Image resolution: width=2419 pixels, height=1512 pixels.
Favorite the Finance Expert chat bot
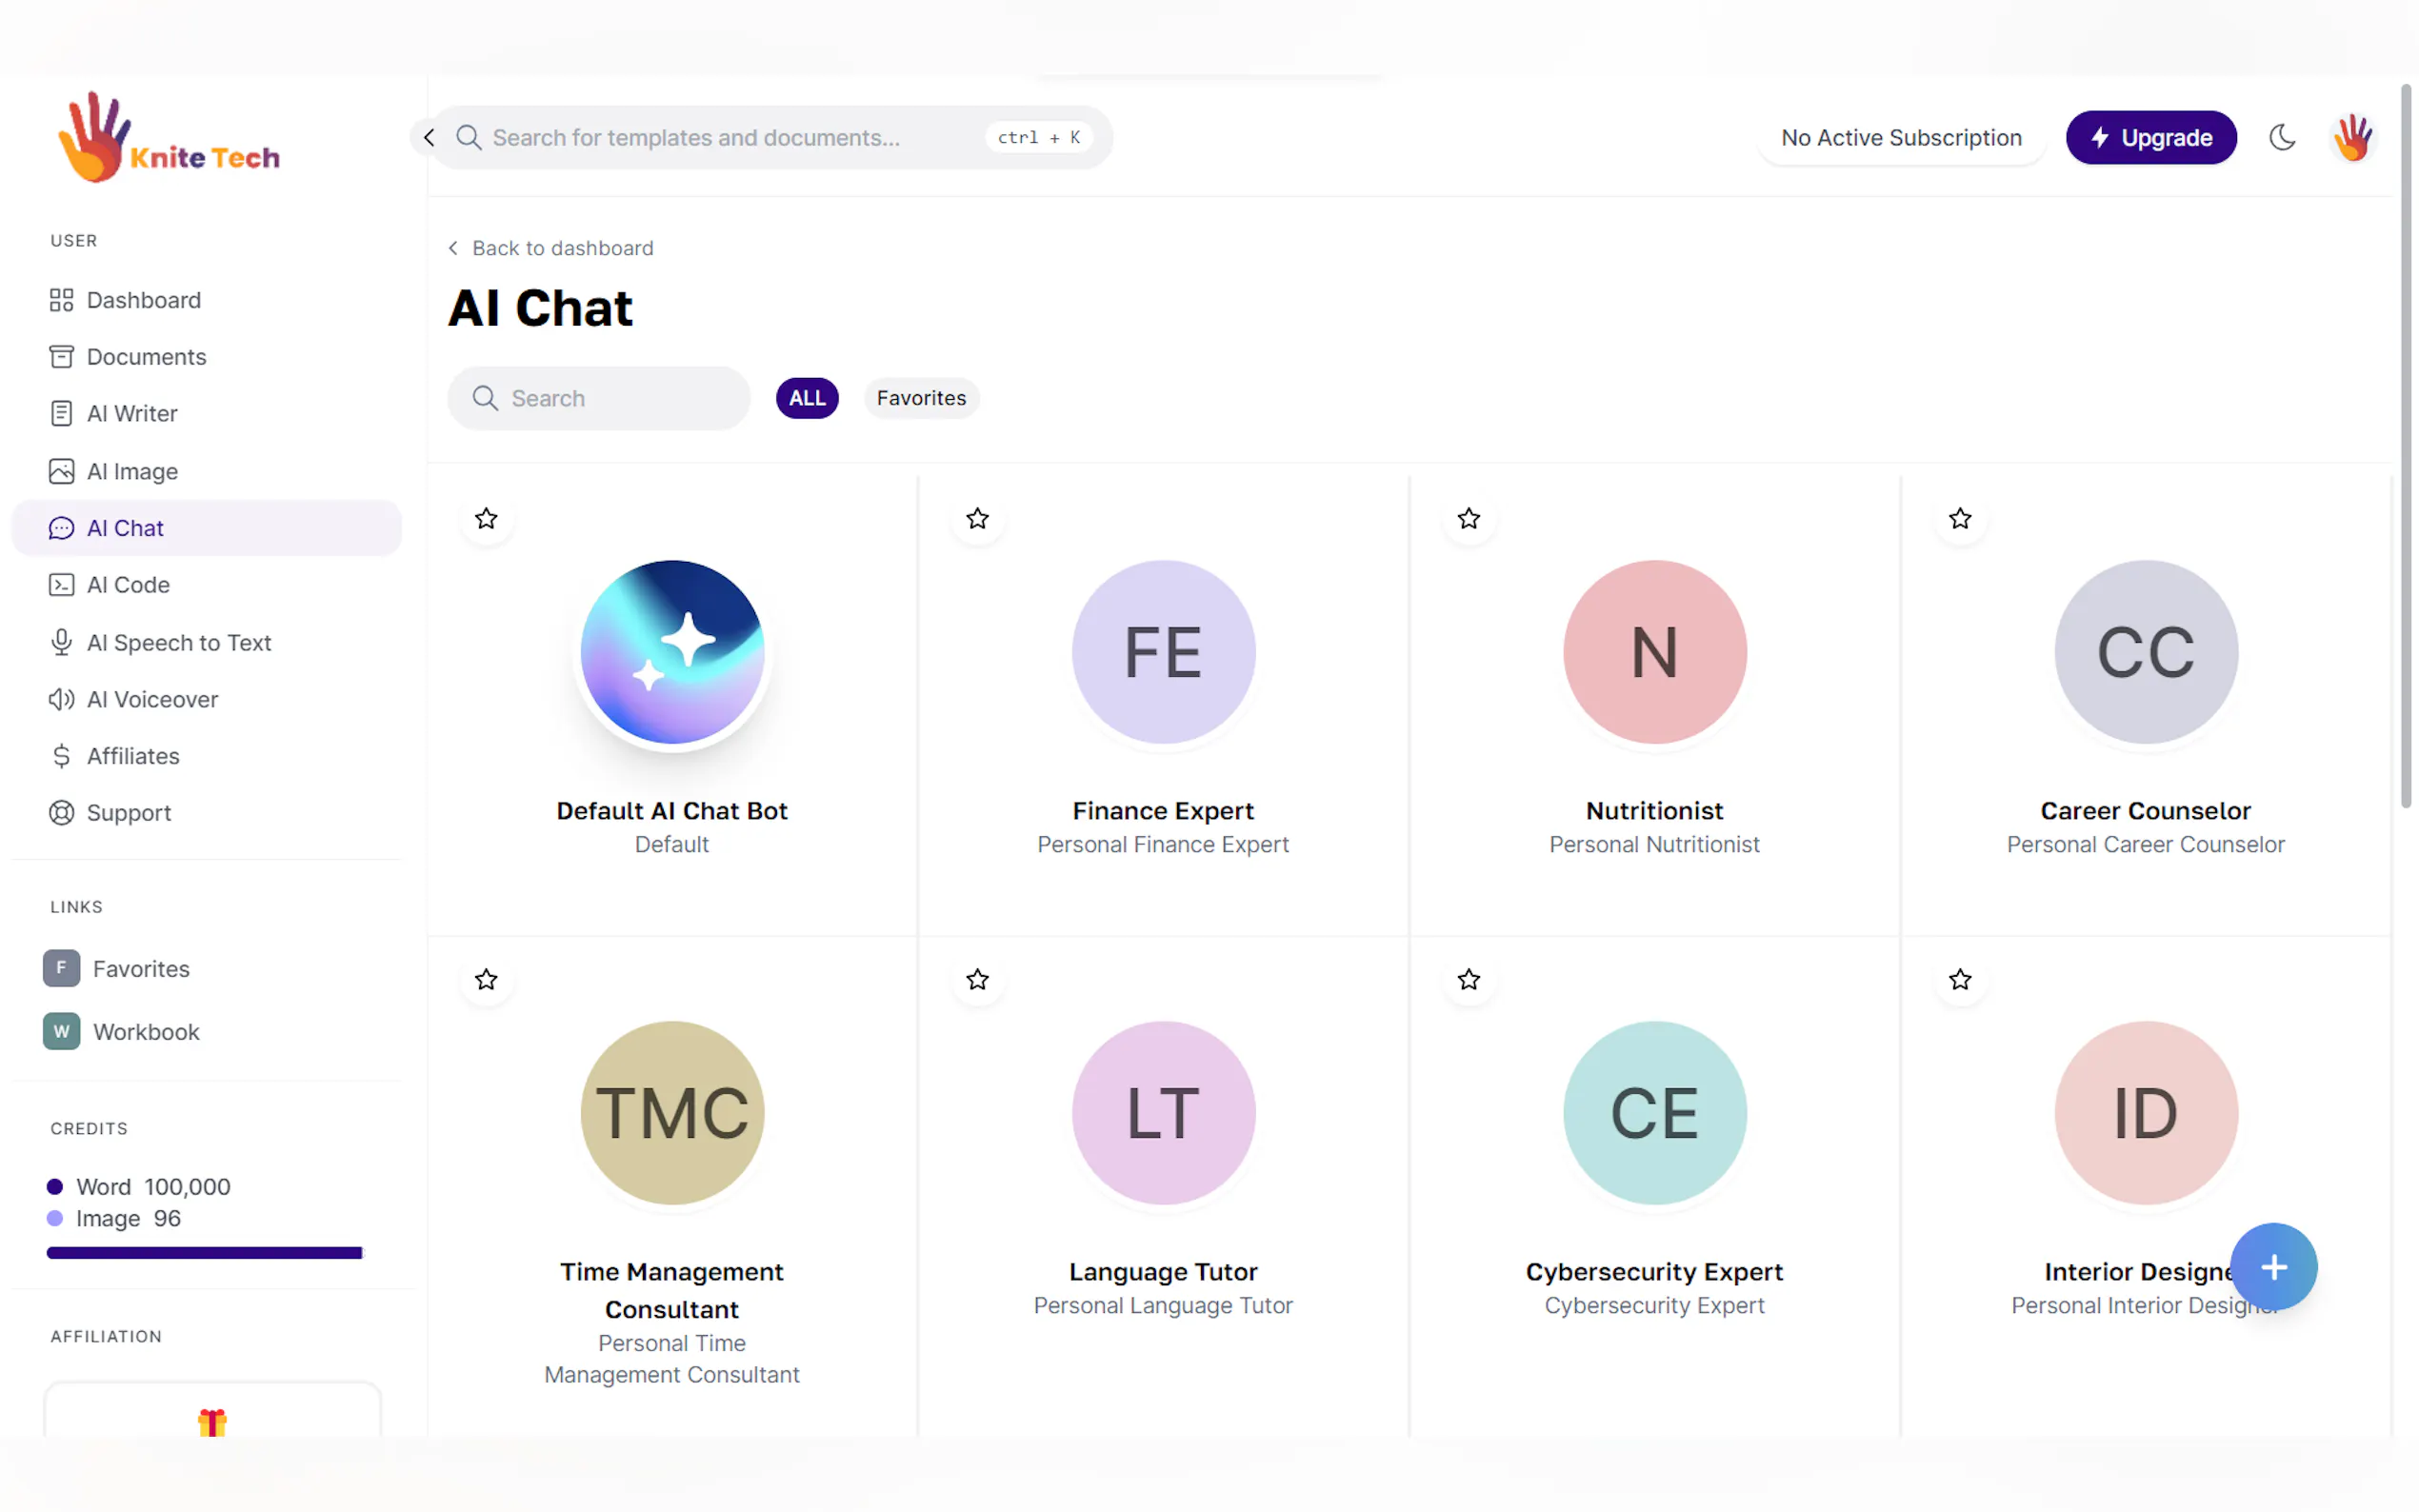977,518
